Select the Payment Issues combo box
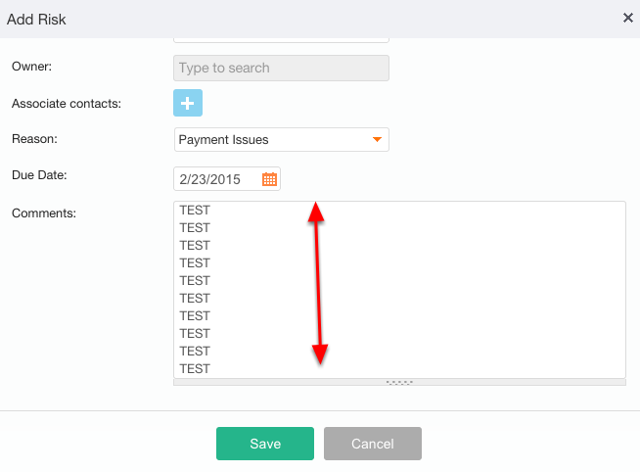 tap(281, 140)
